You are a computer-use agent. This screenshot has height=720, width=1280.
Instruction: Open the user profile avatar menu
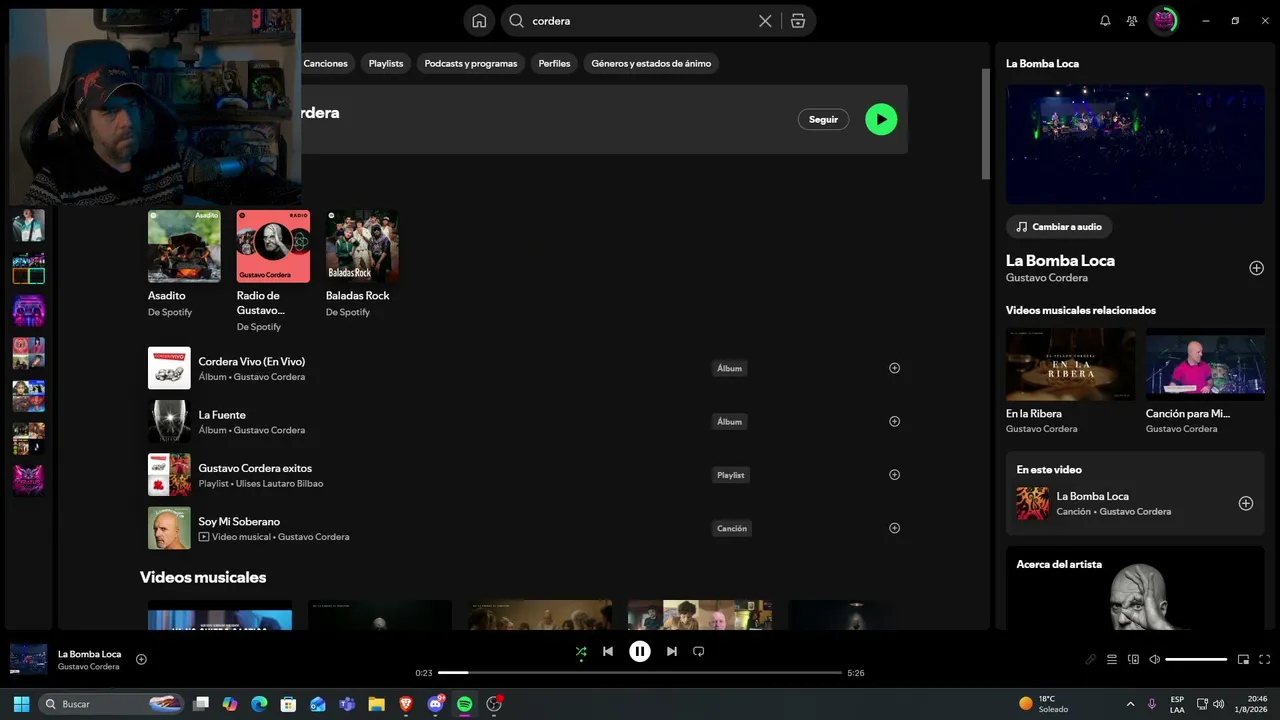(1163, 21)
